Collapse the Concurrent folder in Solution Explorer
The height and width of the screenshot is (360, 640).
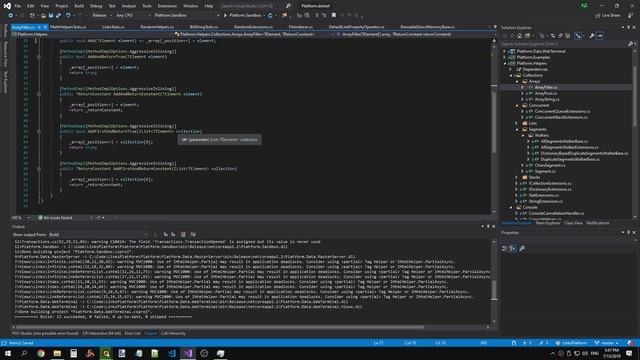[x=517, y=105]
